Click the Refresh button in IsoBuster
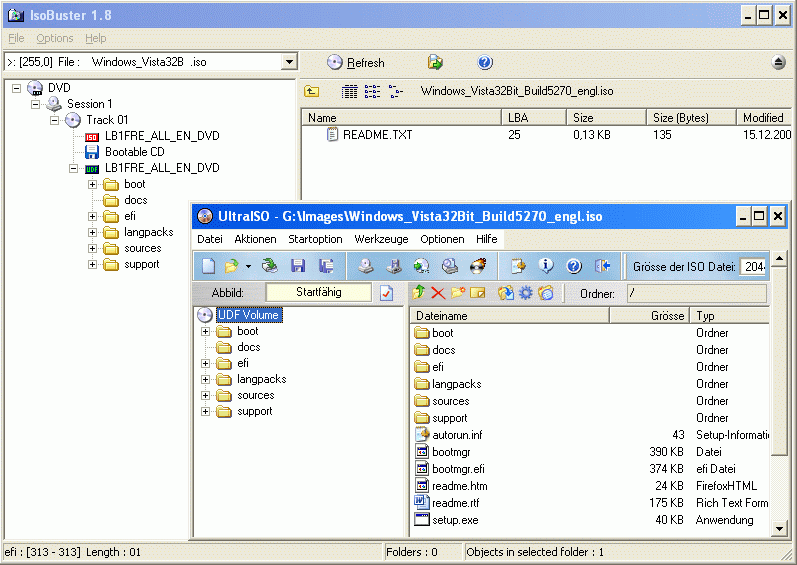Screen dimensions: 797x565 (355, 62)
